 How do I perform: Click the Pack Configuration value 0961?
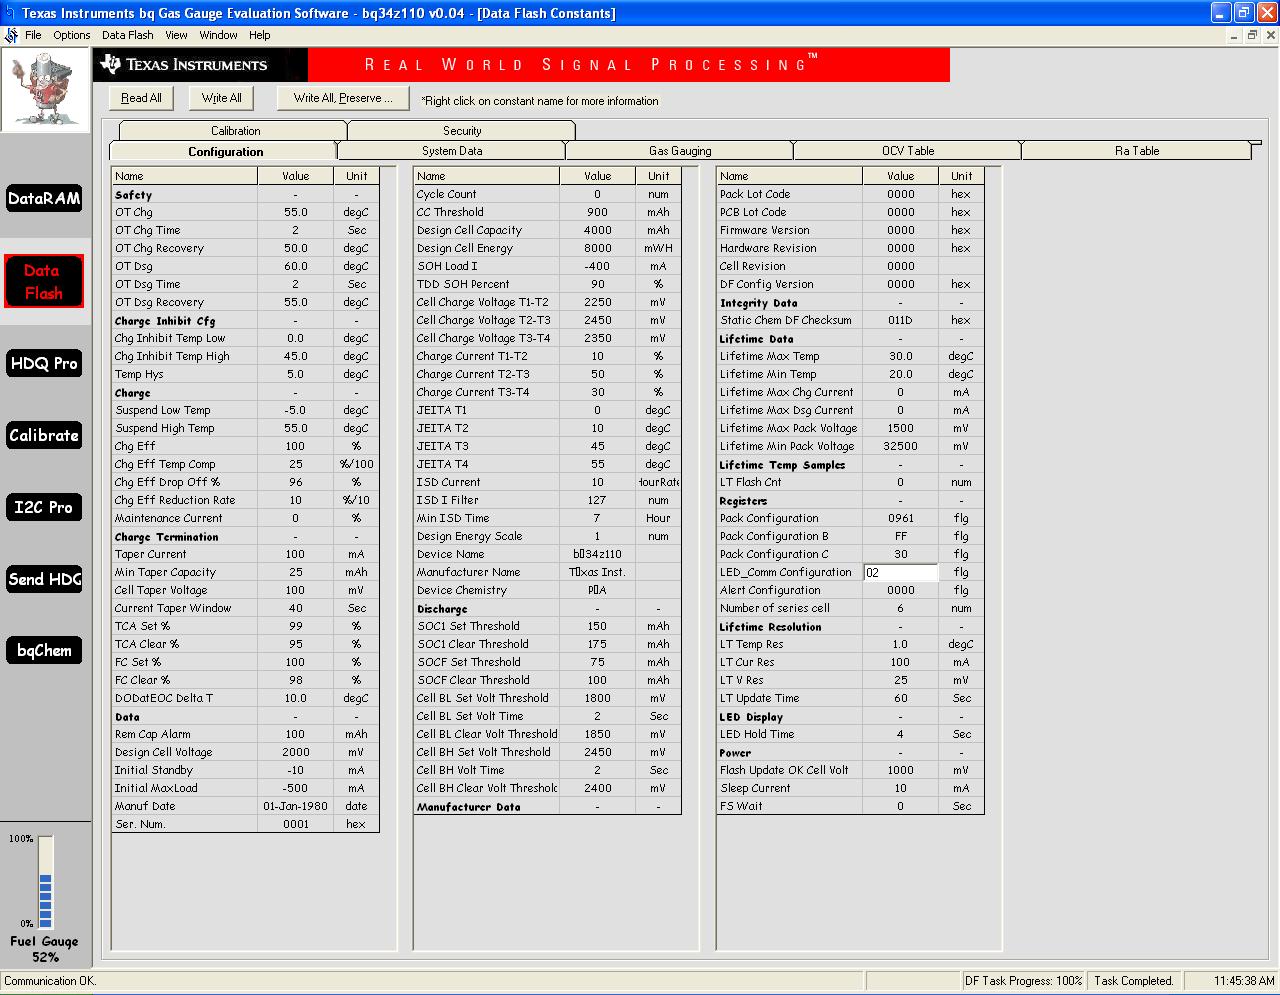[x=900, y=518]
